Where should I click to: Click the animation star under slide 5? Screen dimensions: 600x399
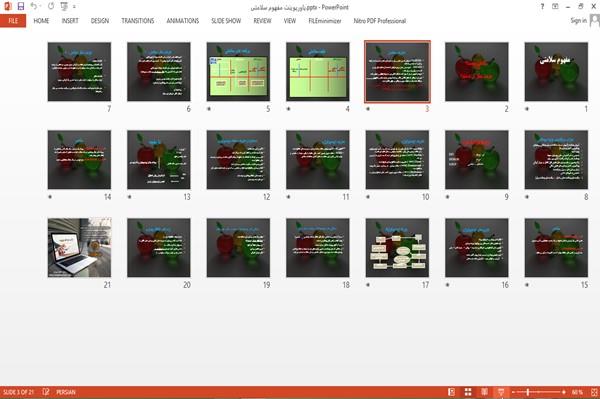point(209,109)
